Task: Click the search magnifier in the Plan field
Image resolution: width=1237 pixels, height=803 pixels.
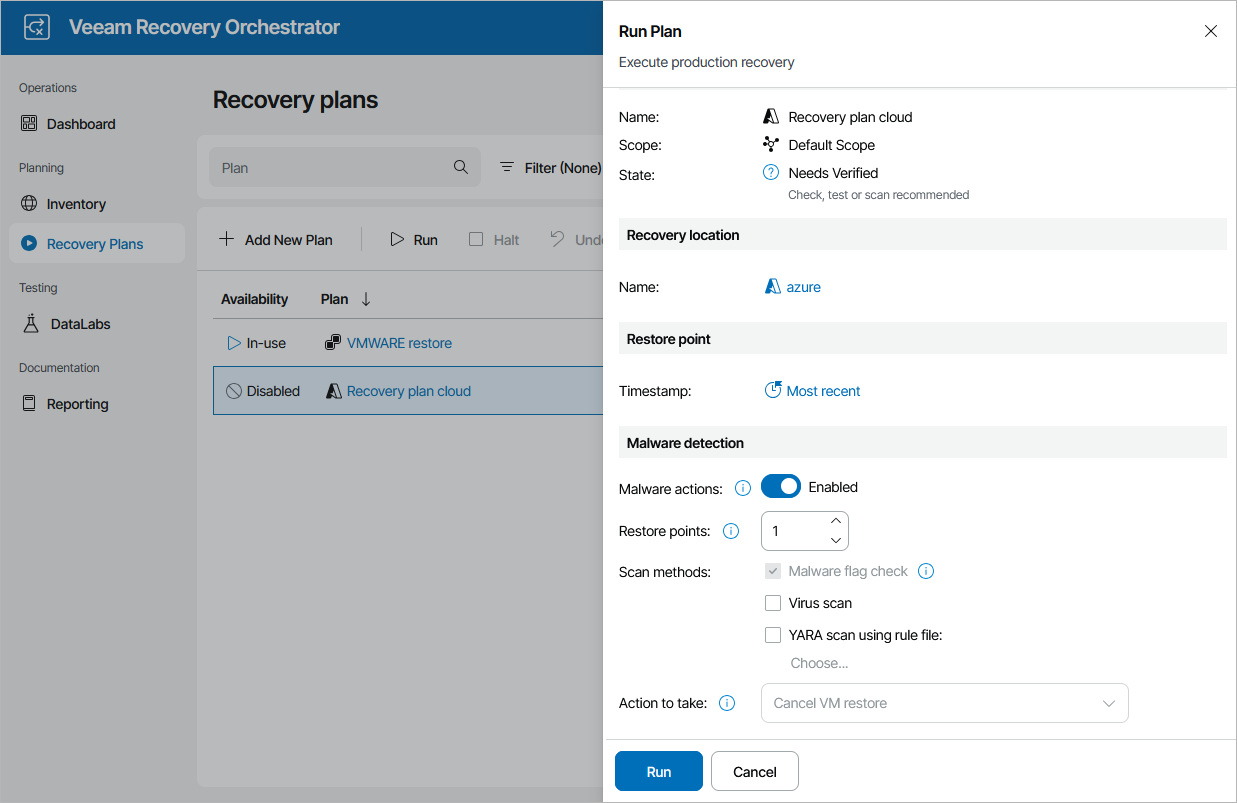Action: (461, 167)
